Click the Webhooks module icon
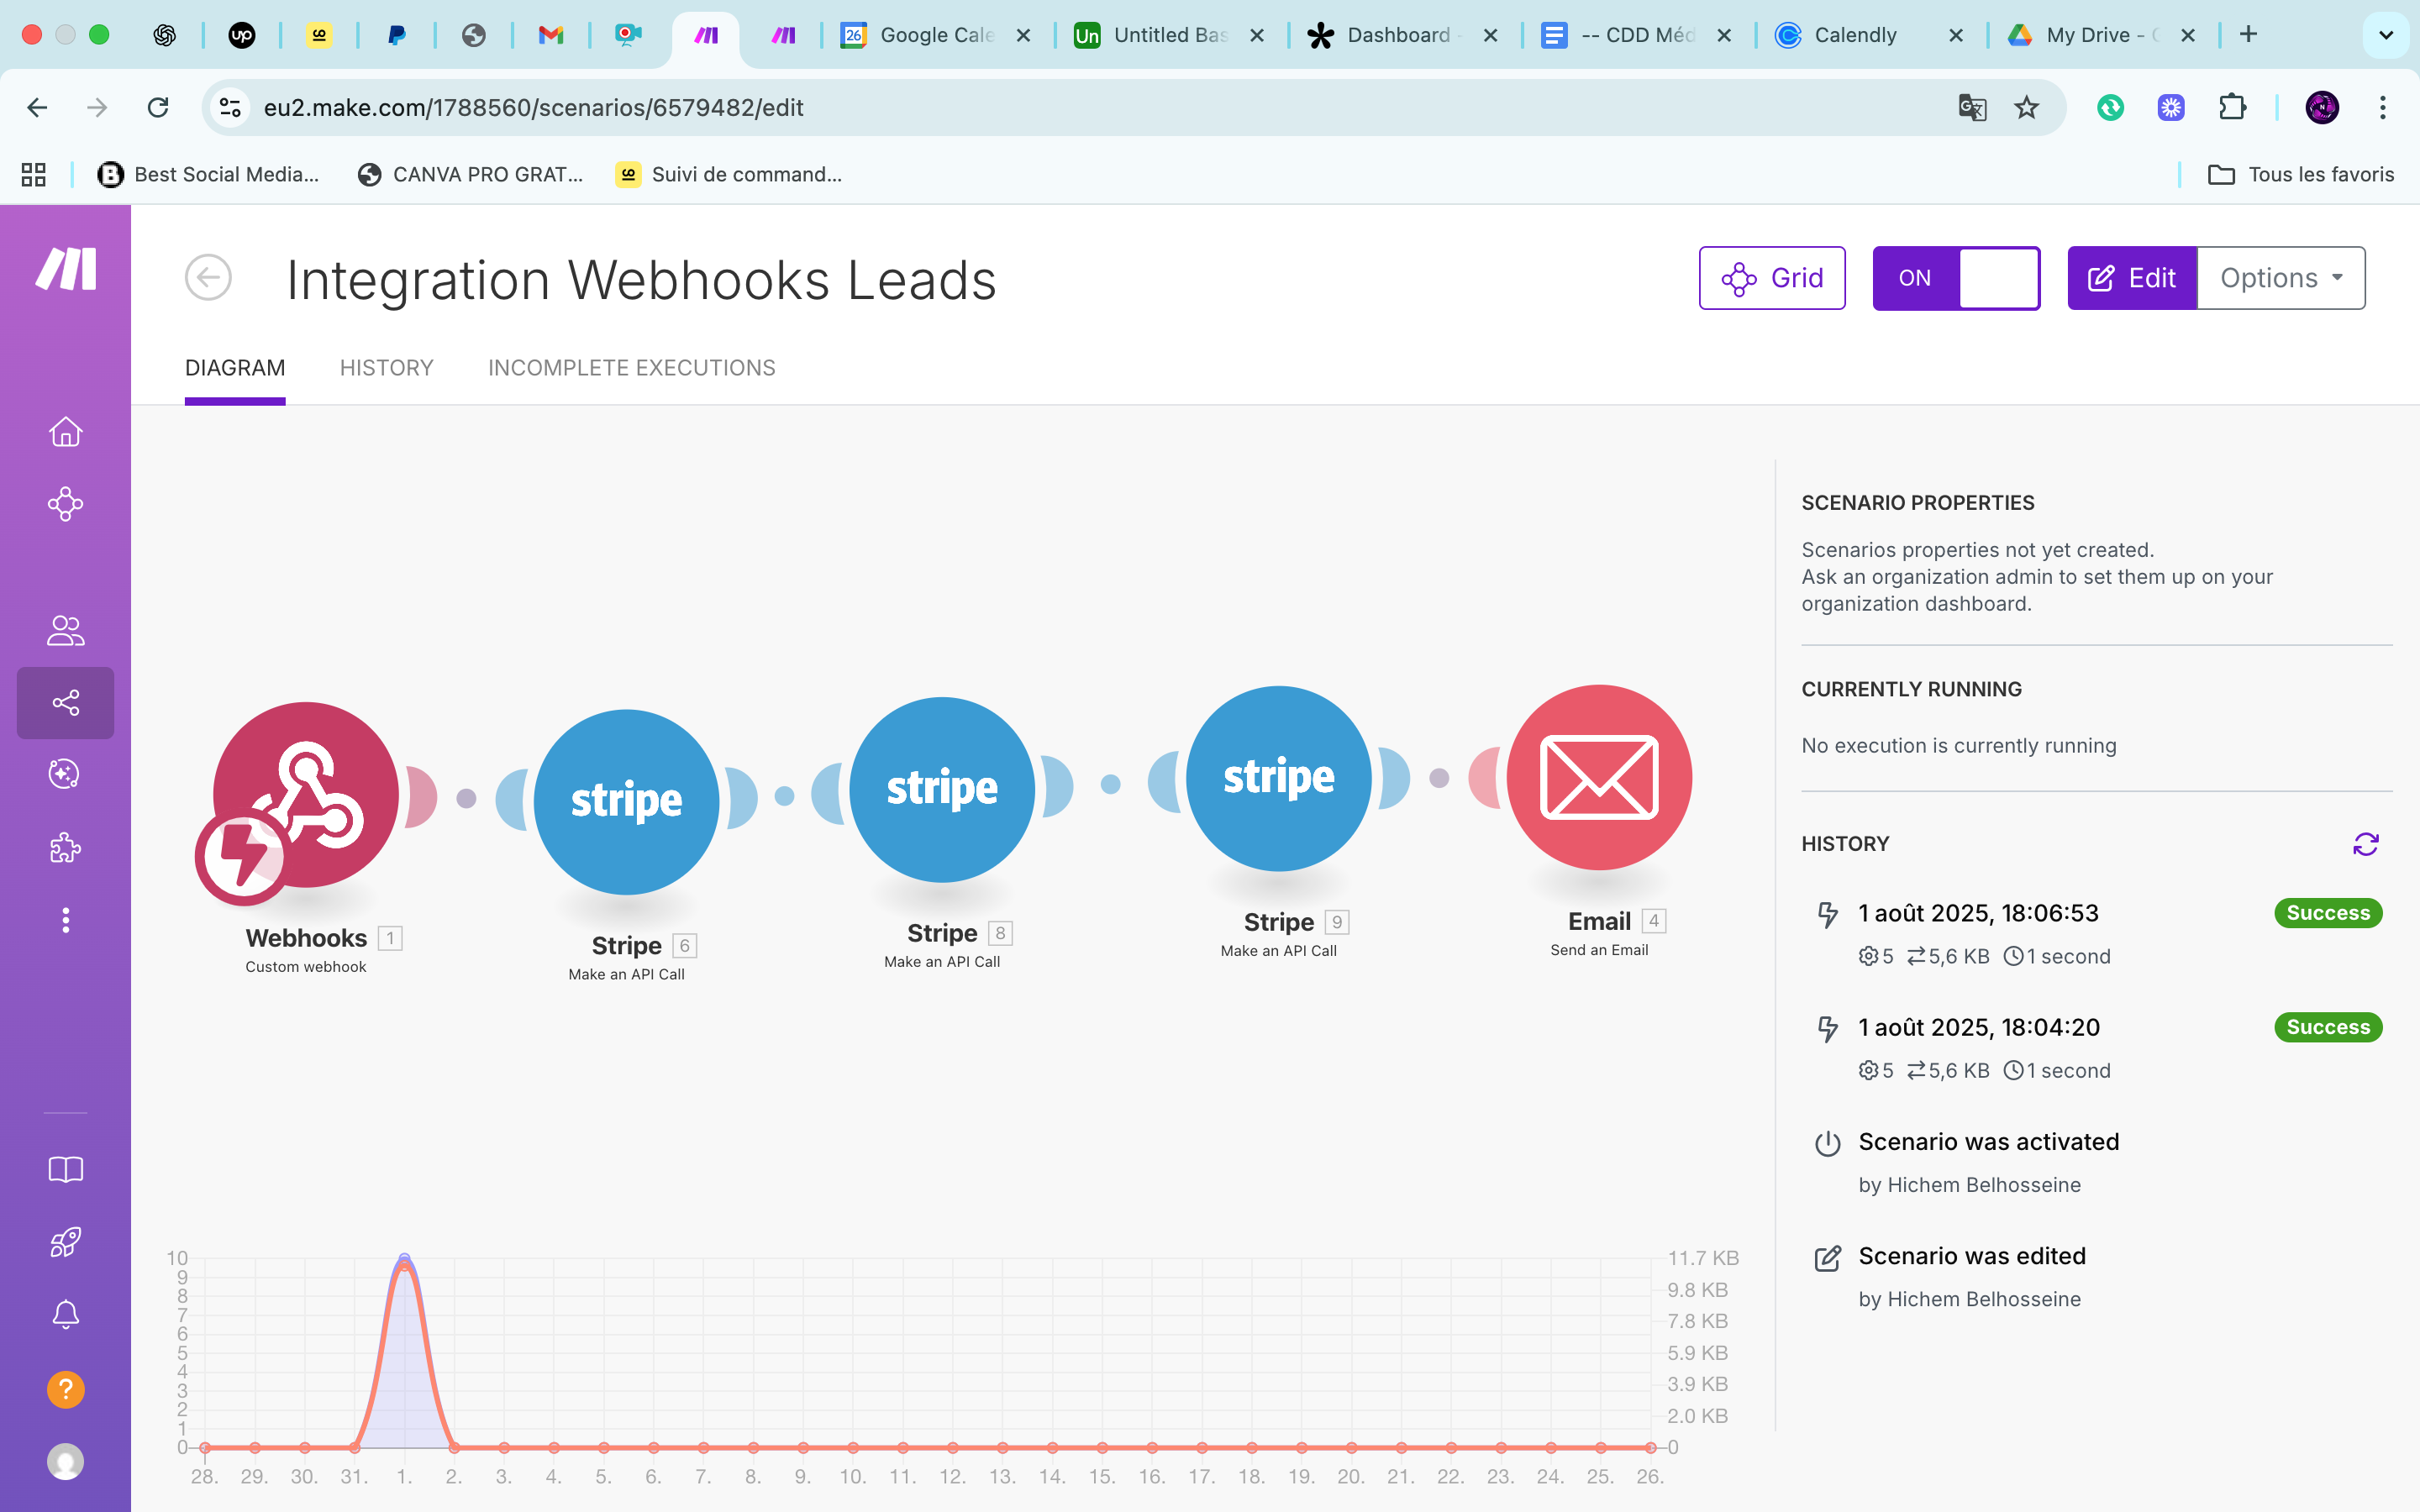The image size is (2420, 1512). (x=305, y=795)
